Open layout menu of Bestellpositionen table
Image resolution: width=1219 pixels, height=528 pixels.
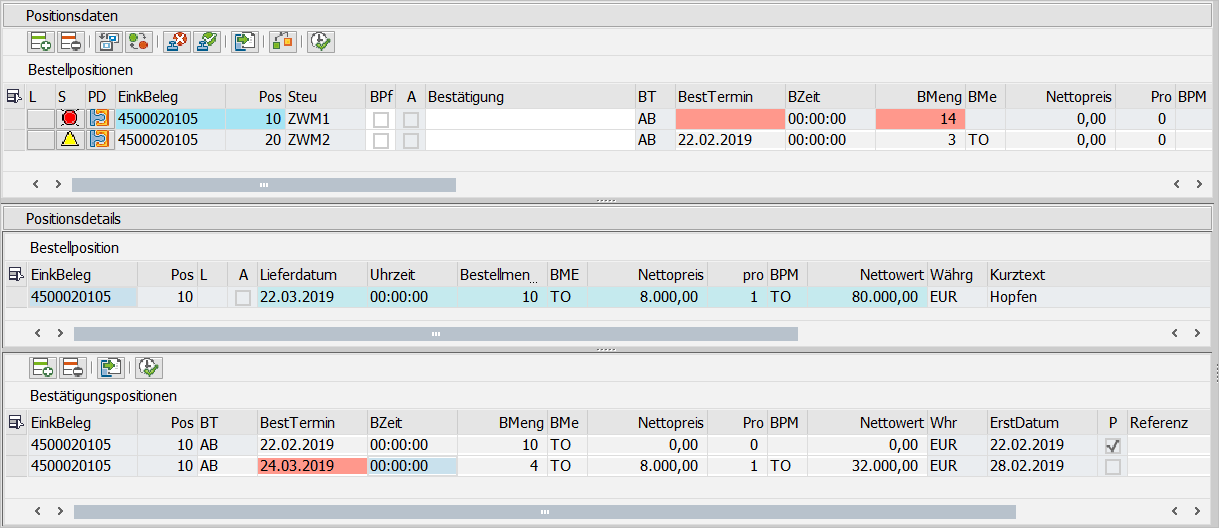click(x=14, y=97)
